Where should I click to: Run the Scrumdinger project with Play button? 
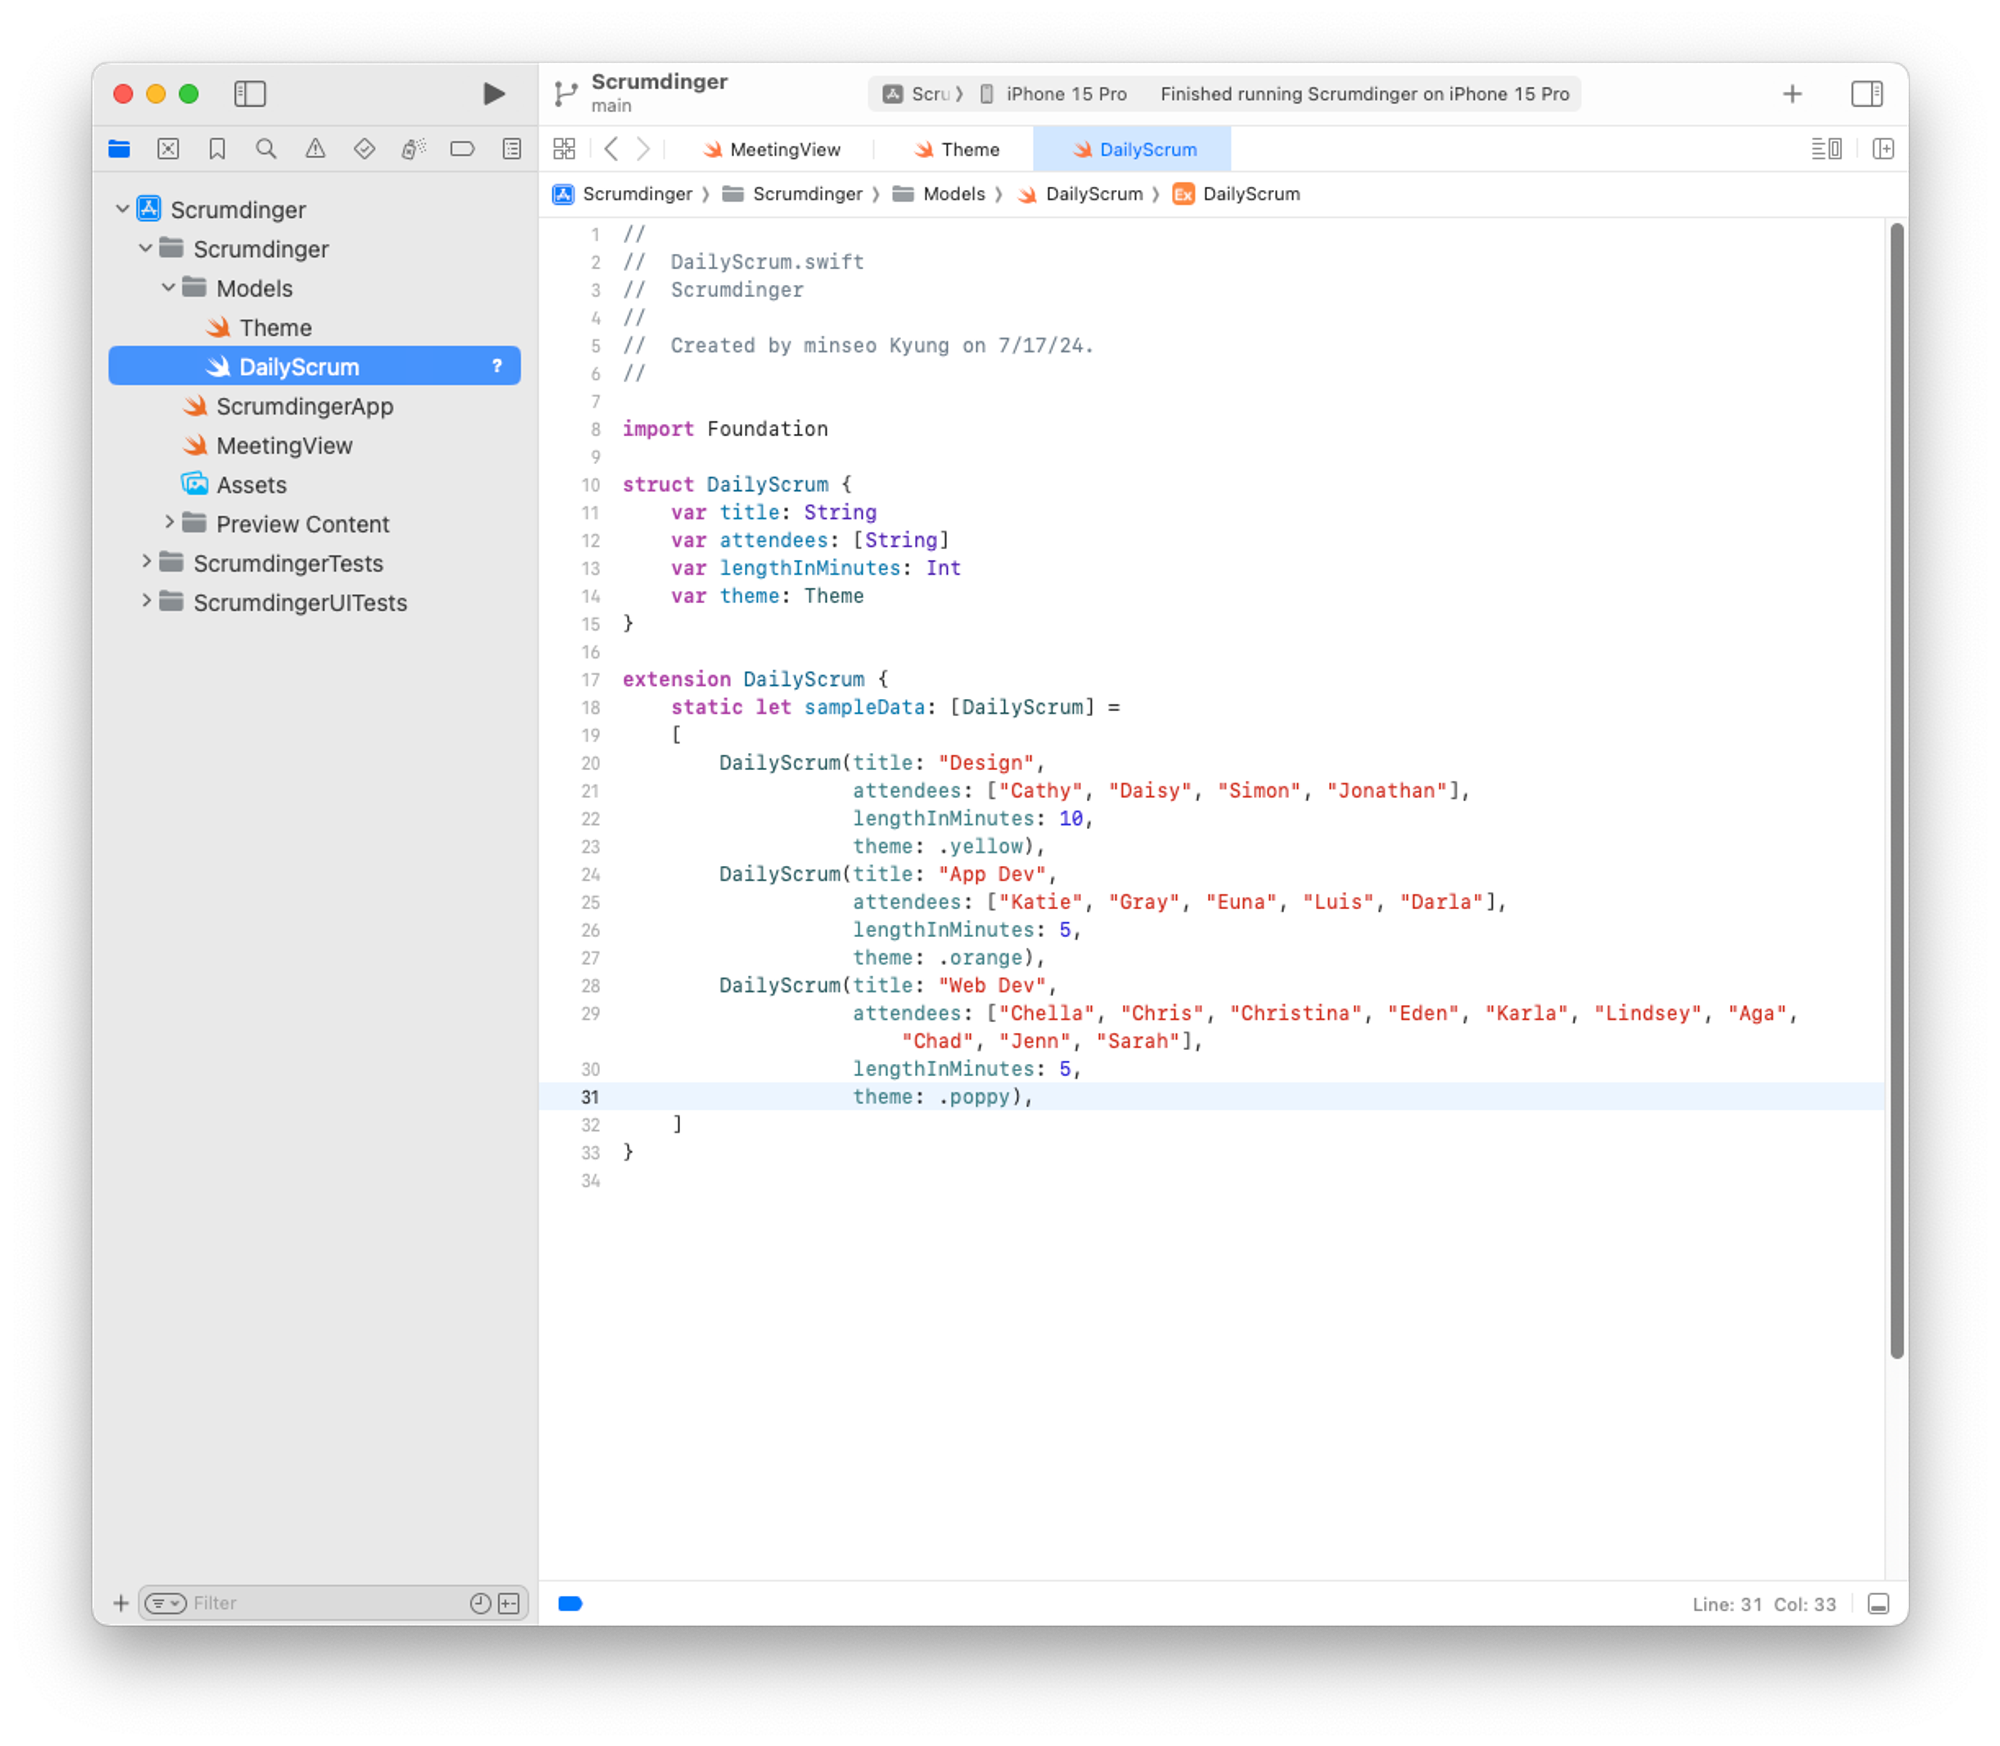pos(493,94)
